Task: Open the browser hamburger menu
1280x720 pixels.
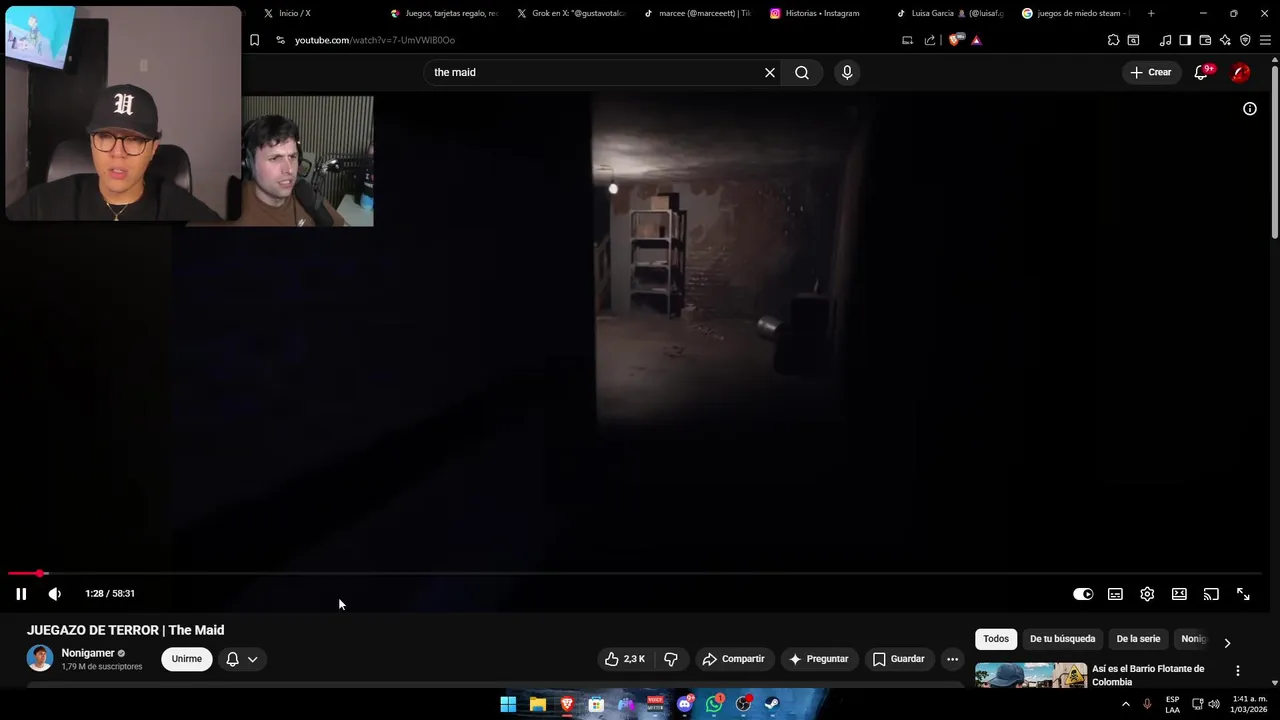Action: pos(1265,40)
